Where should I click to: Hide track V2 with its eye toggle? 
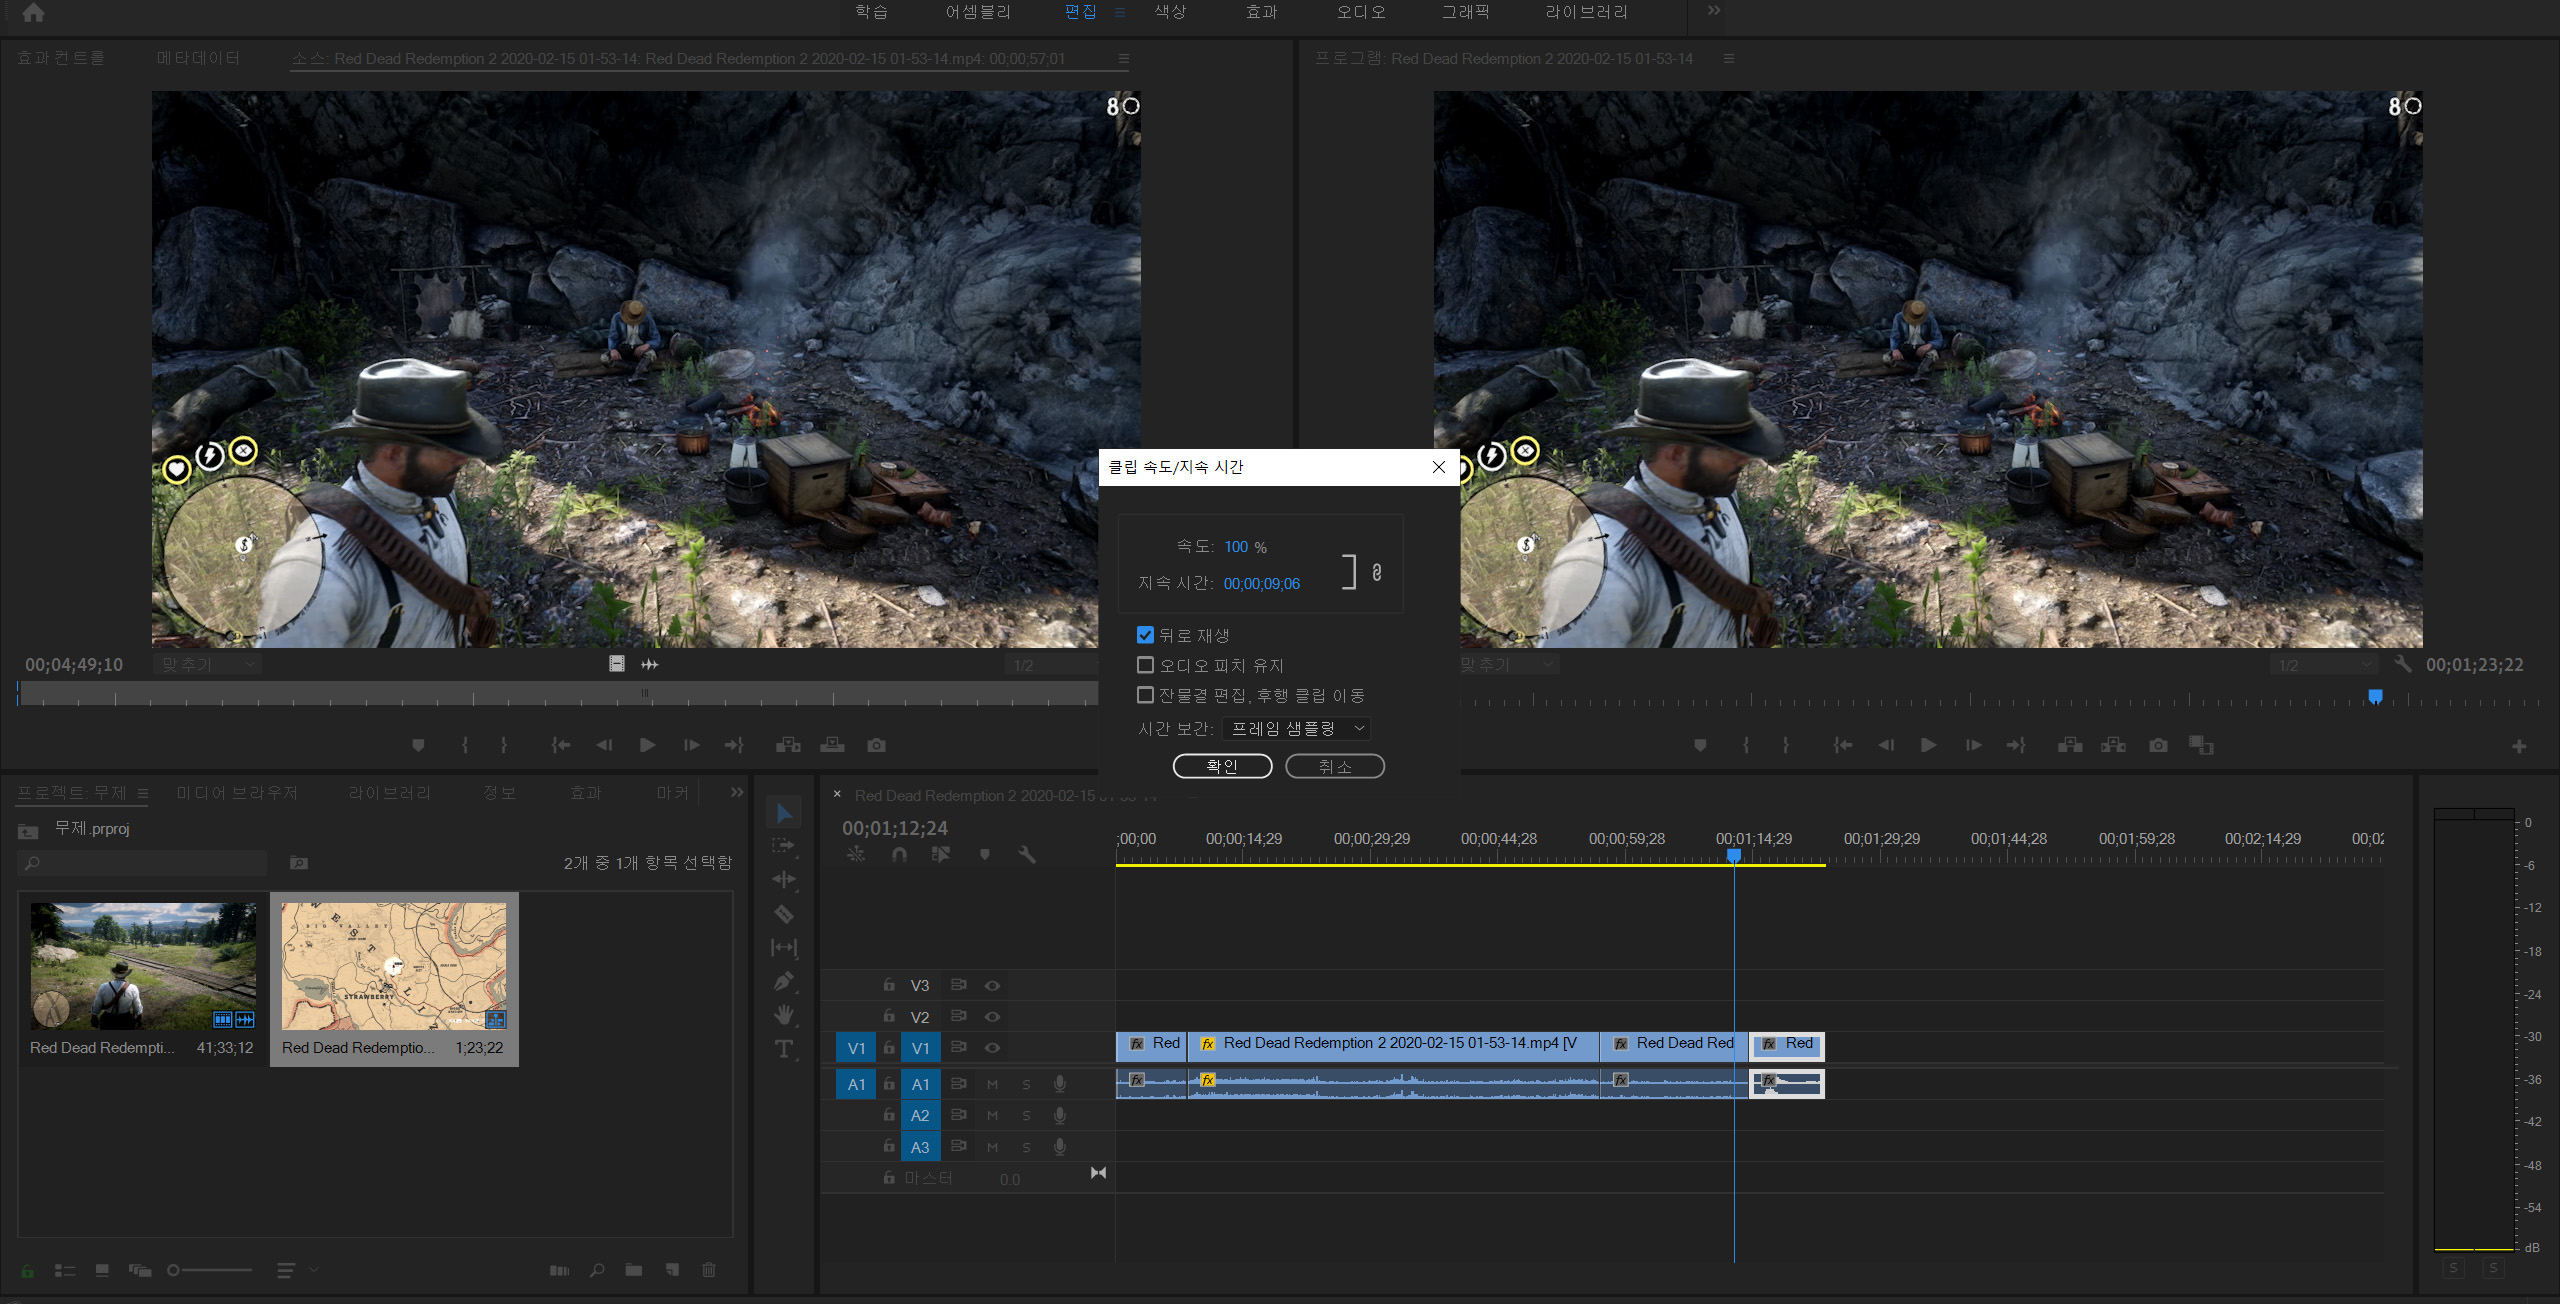[992, 1017]
